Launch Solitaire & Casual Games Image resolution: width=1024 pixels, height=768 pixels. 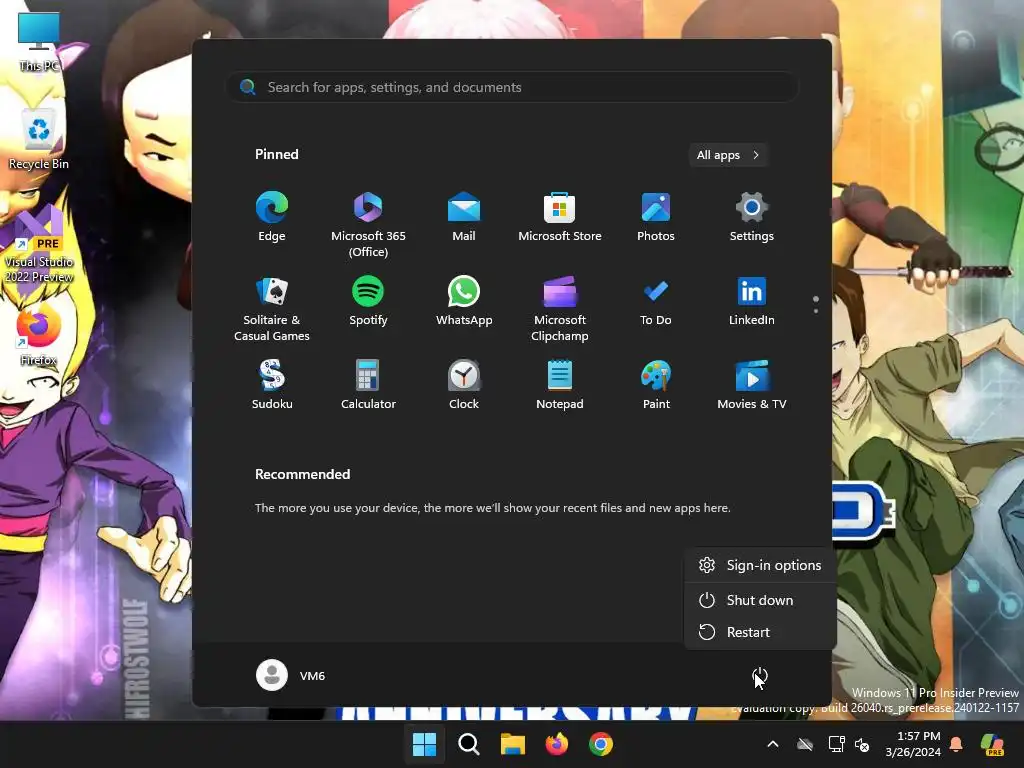click(x=272, y=309)
